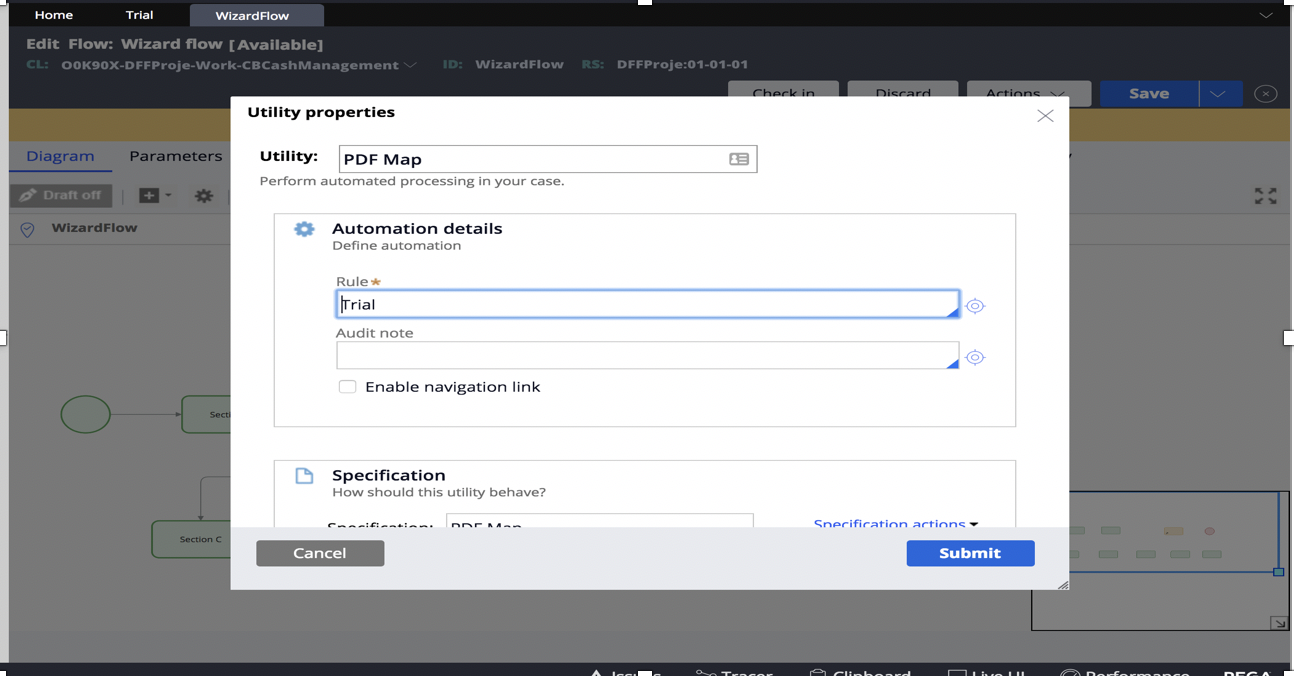The image size is (1294, 676).
Task: Switch to the Home tab
Action: 54,15
